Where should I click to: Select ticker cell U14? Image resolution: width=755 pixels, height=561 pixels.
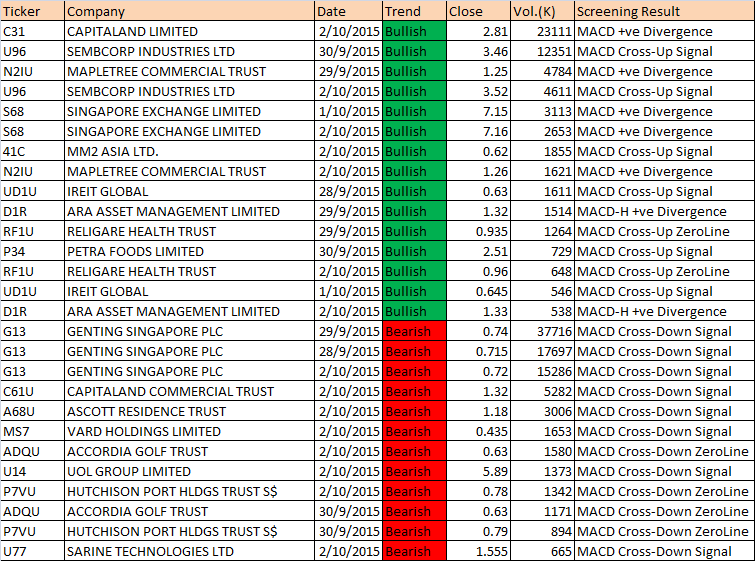[32, 471]
